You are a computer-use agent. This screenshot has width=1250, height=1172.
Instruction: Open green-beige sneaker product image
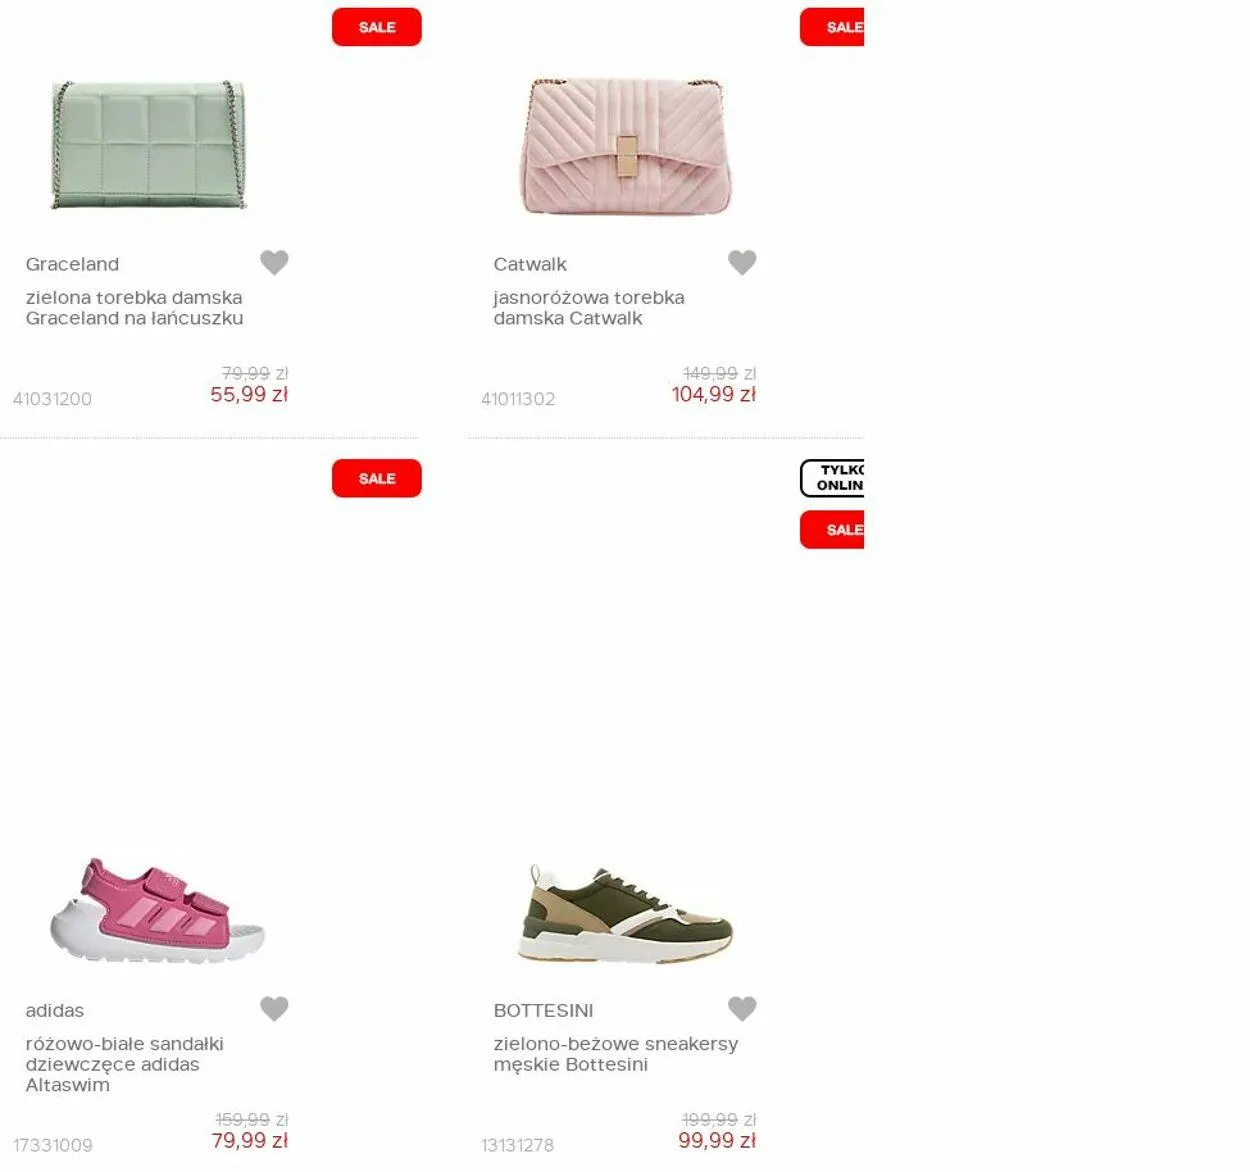point(625,915)
